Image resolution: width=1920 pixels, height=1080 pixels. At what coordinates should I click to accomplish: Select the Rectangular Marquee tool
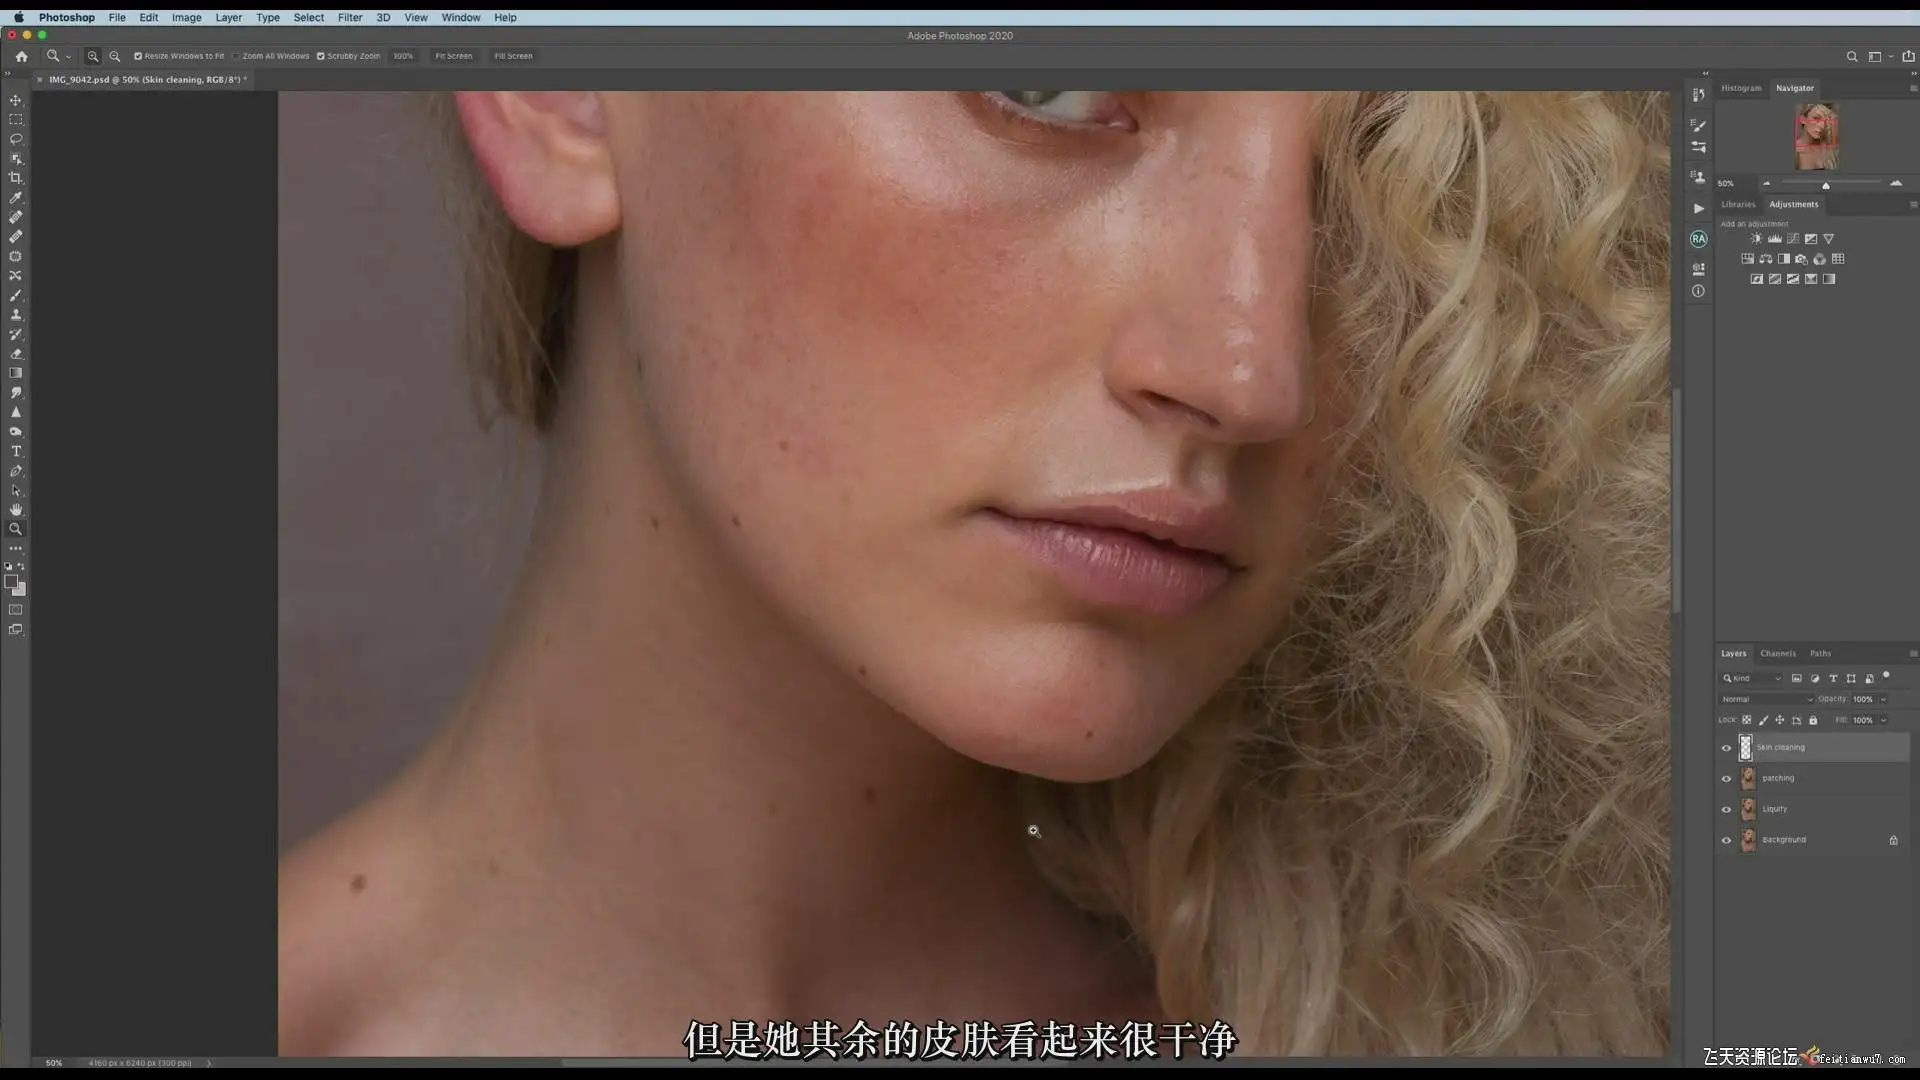[16, 119]
